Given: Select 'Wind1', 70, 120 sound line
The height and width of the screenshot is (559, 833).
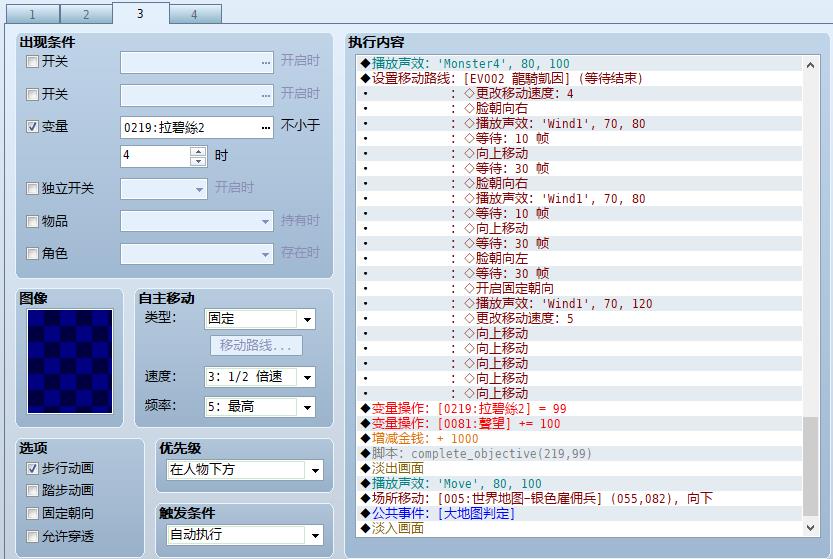Looking at the screenshot, I should point(580,303).
